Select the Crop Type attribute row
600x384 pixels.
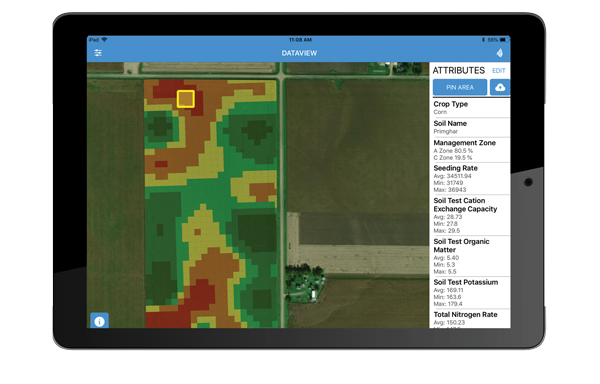point(471,107)
